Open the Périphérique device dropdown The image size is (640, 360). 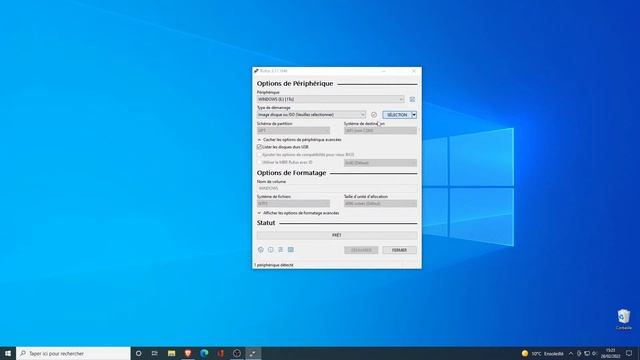[x=331, y=99]
